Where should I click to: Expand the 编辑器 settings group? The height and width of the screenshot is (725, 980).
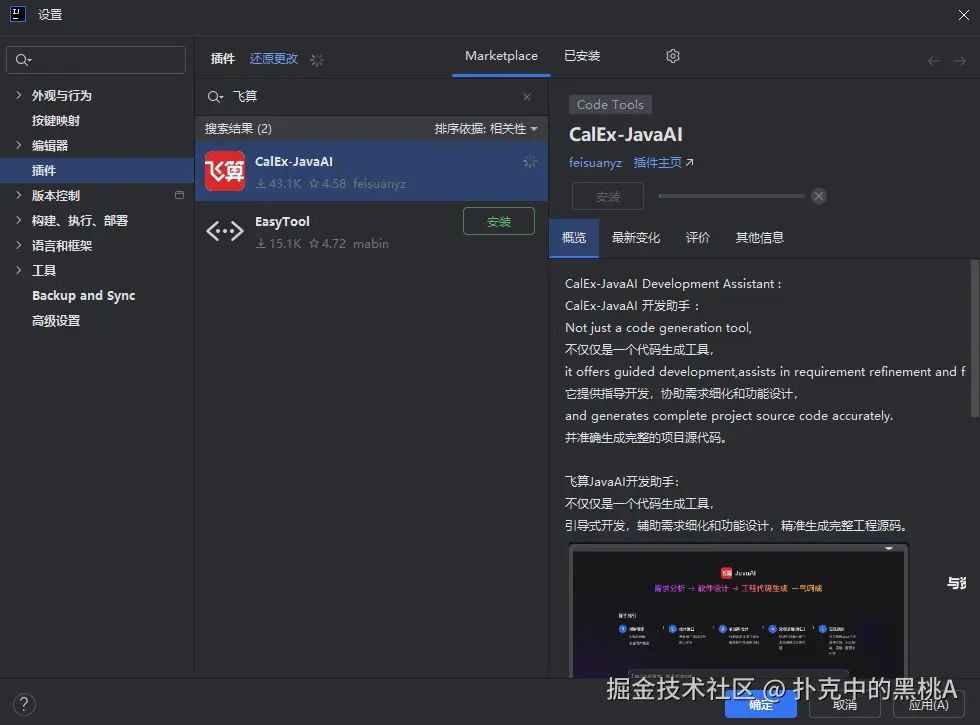click(x=18, y=145)
